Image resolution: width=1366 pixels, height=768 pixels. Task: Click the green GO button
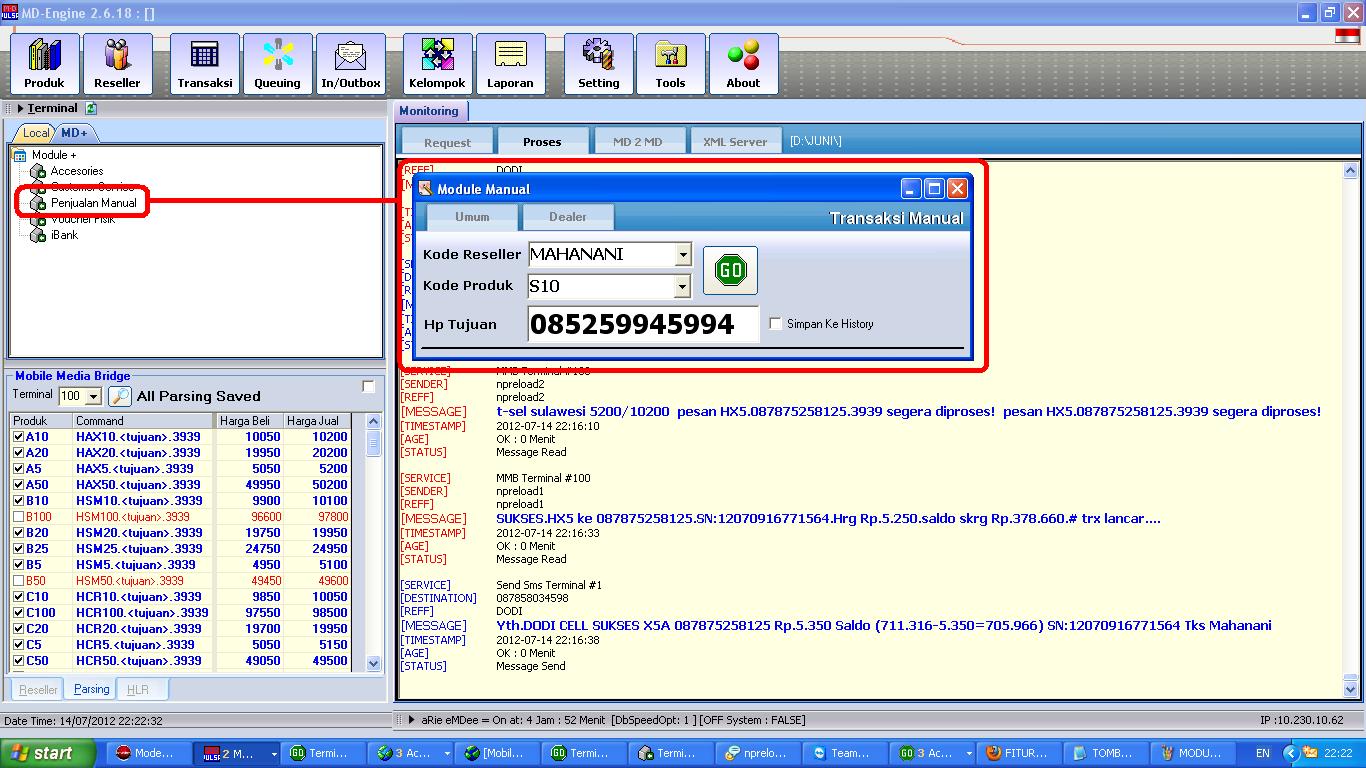click(x=730, y=269)
